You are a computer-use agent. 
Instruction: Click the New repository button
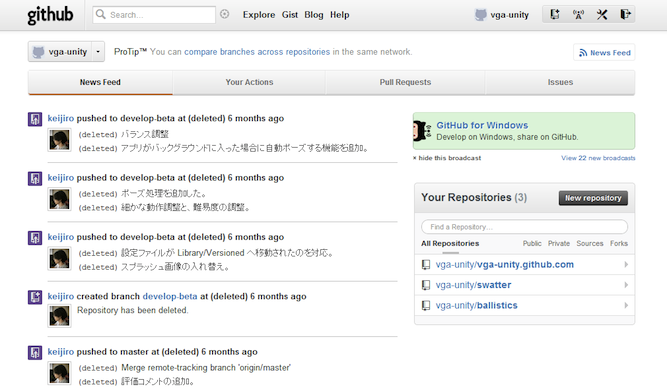click(593, 198)
